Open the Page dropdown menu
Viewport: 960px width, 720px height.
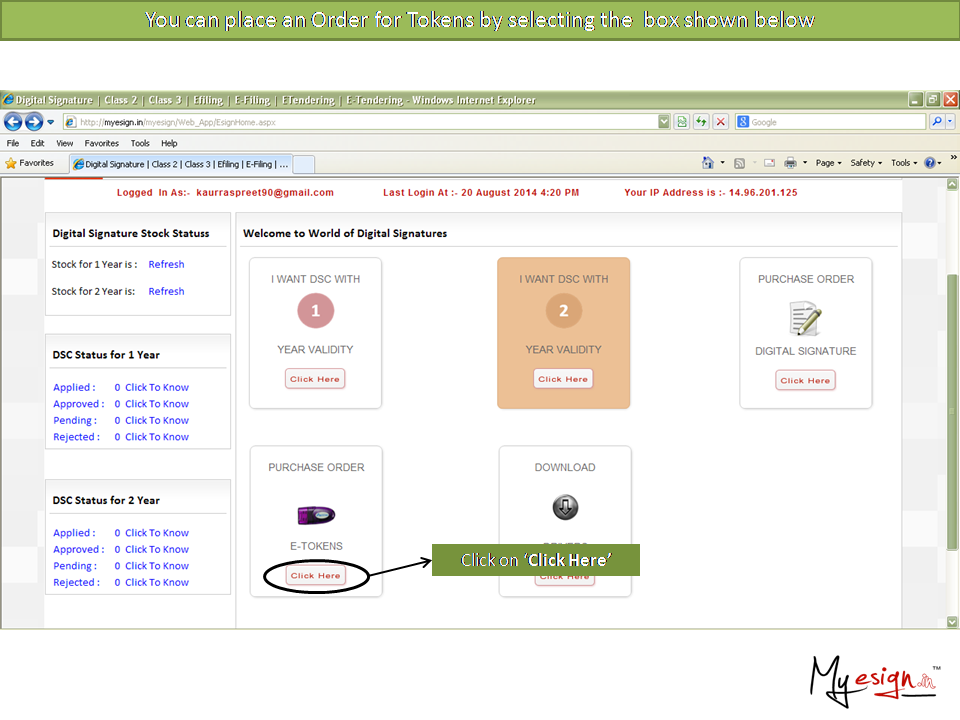828,163
